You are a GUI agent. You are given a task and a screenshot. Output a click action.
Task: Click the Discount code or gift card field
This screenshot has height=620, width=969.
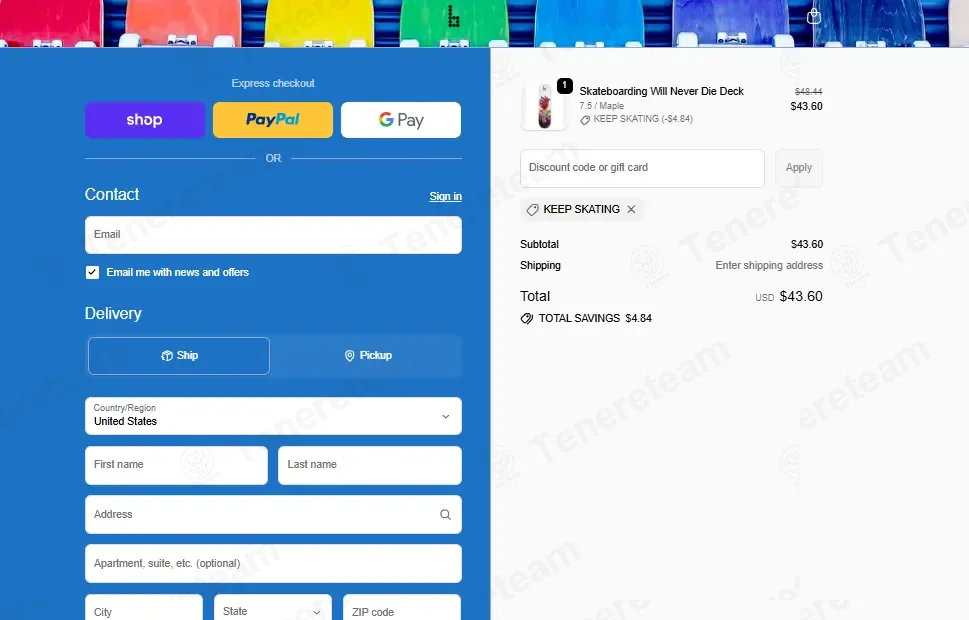[x=642, y=168]
